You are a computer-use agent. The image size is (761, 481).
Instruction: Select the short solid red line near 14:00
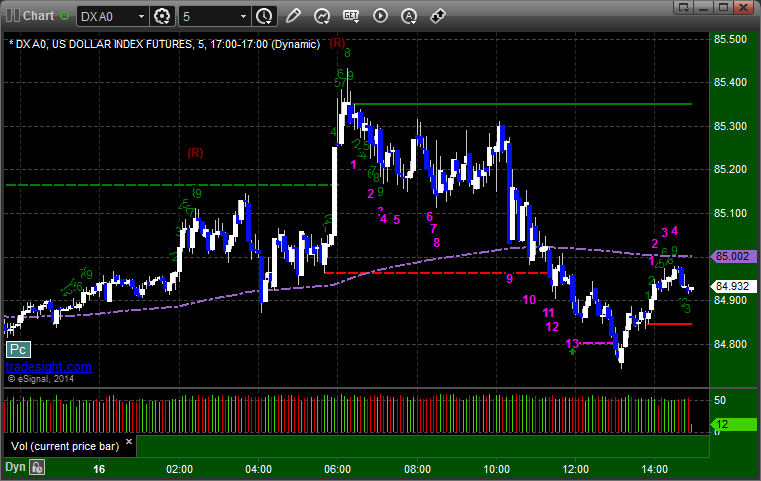[x=670, y=324]
